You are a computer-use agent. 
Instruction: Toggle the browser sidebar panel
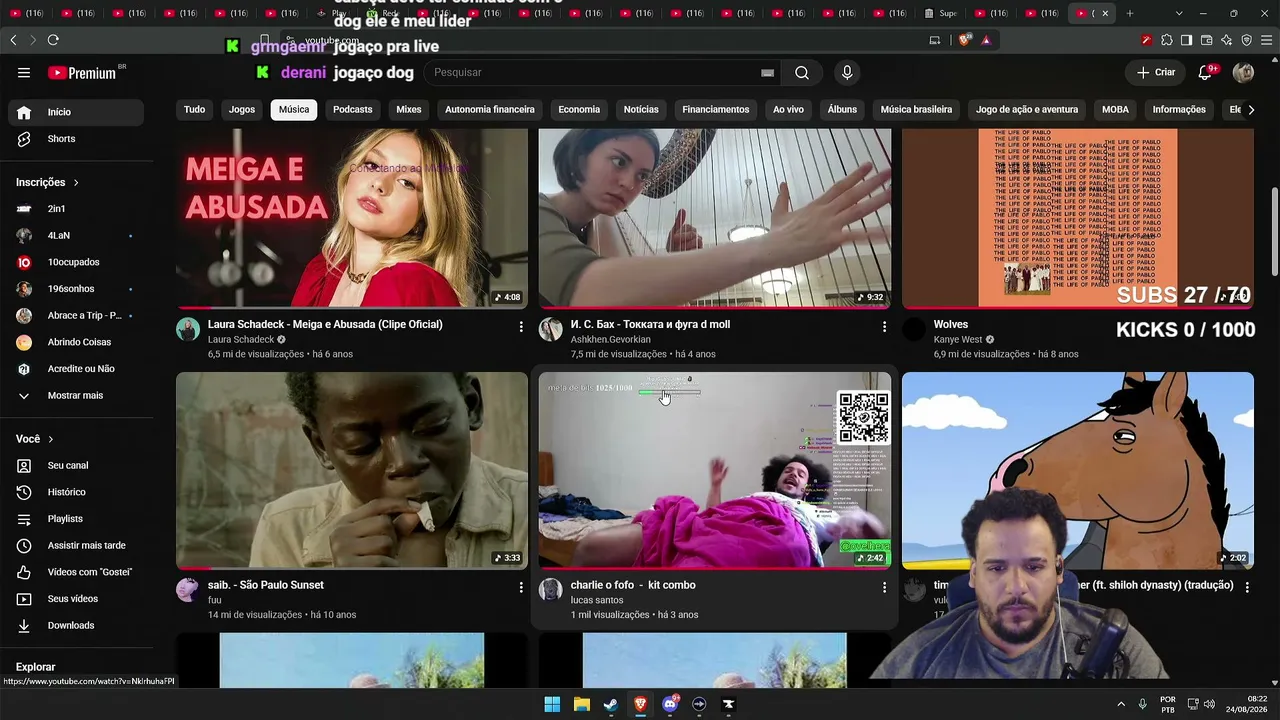pos(1186,40)
